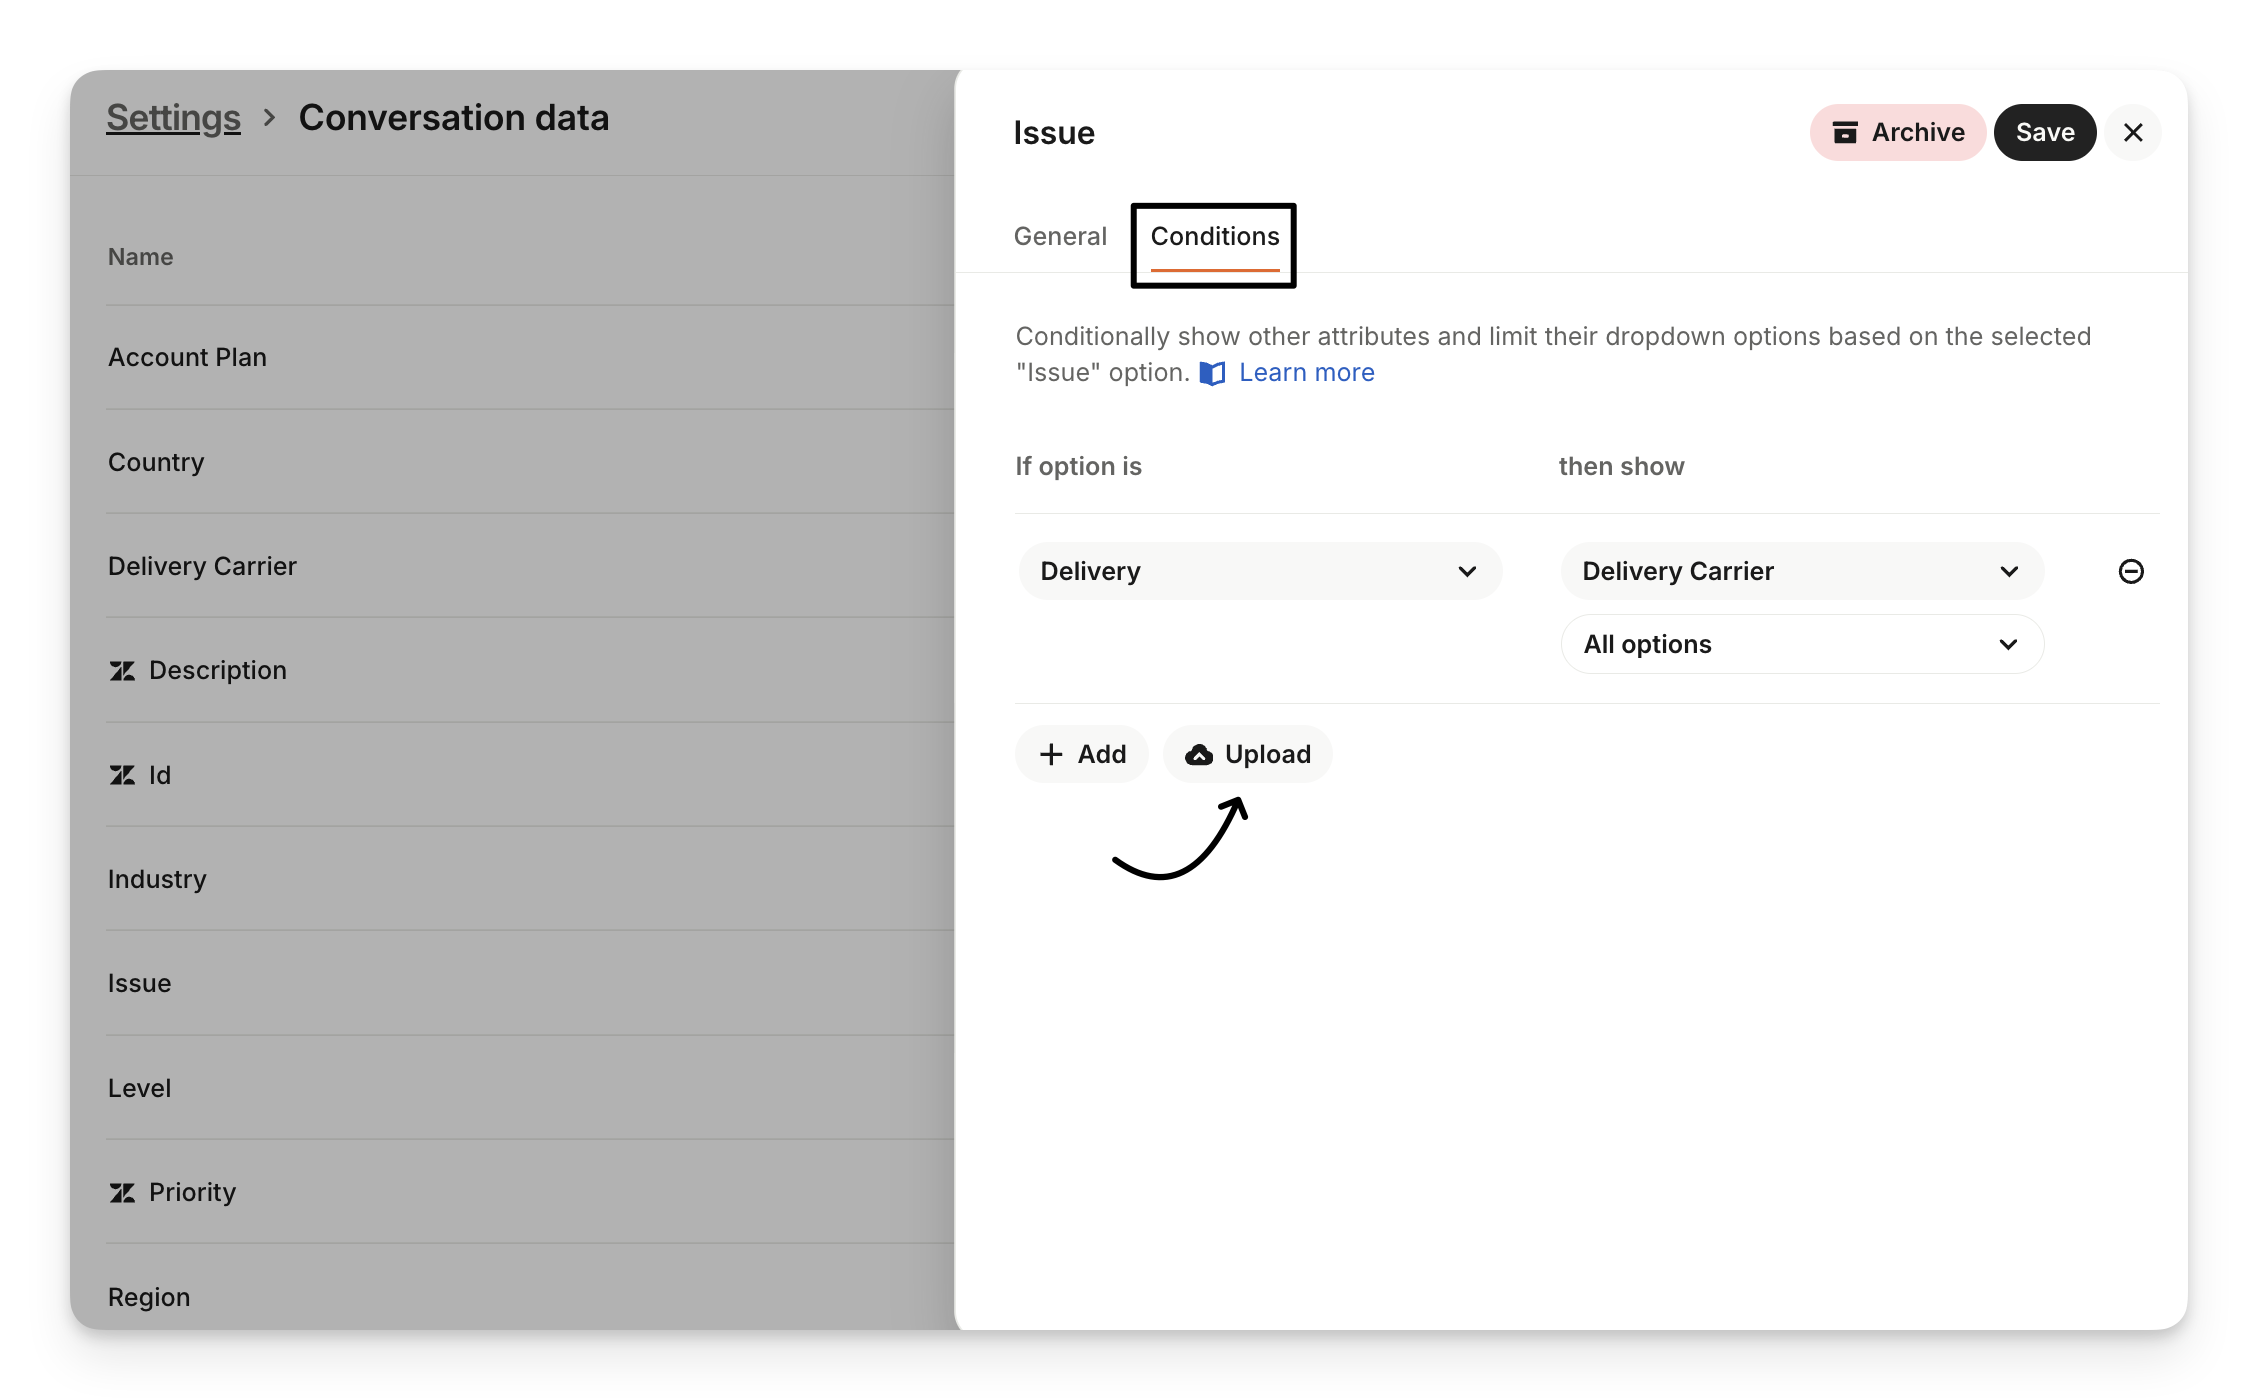Select the Industry attribute row
Viewport: 2258px width, 1400px height.
coord(157,880)
